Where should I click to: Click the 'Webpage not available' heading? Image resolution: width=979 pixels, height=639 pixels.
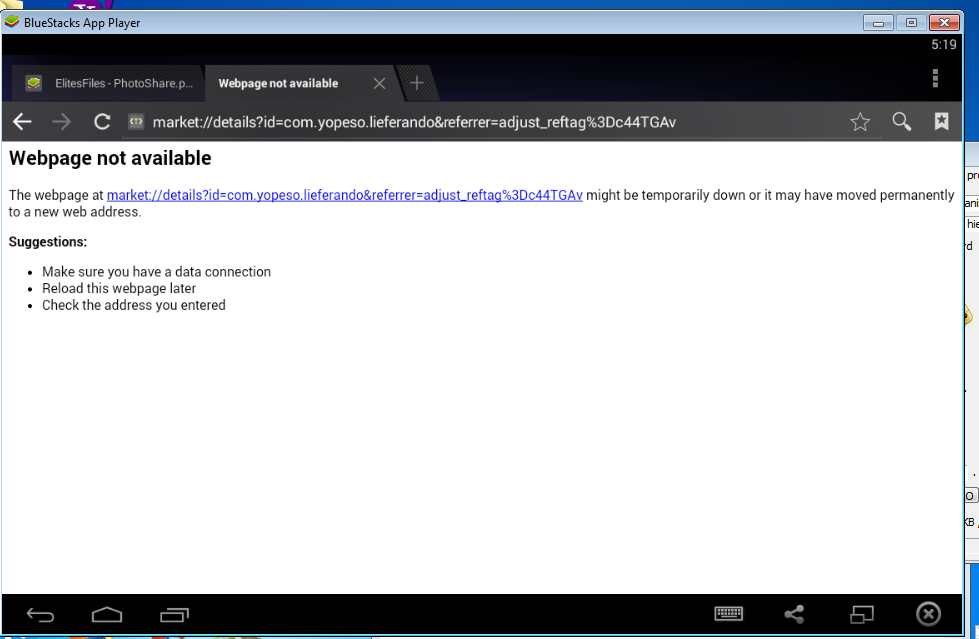110,158
